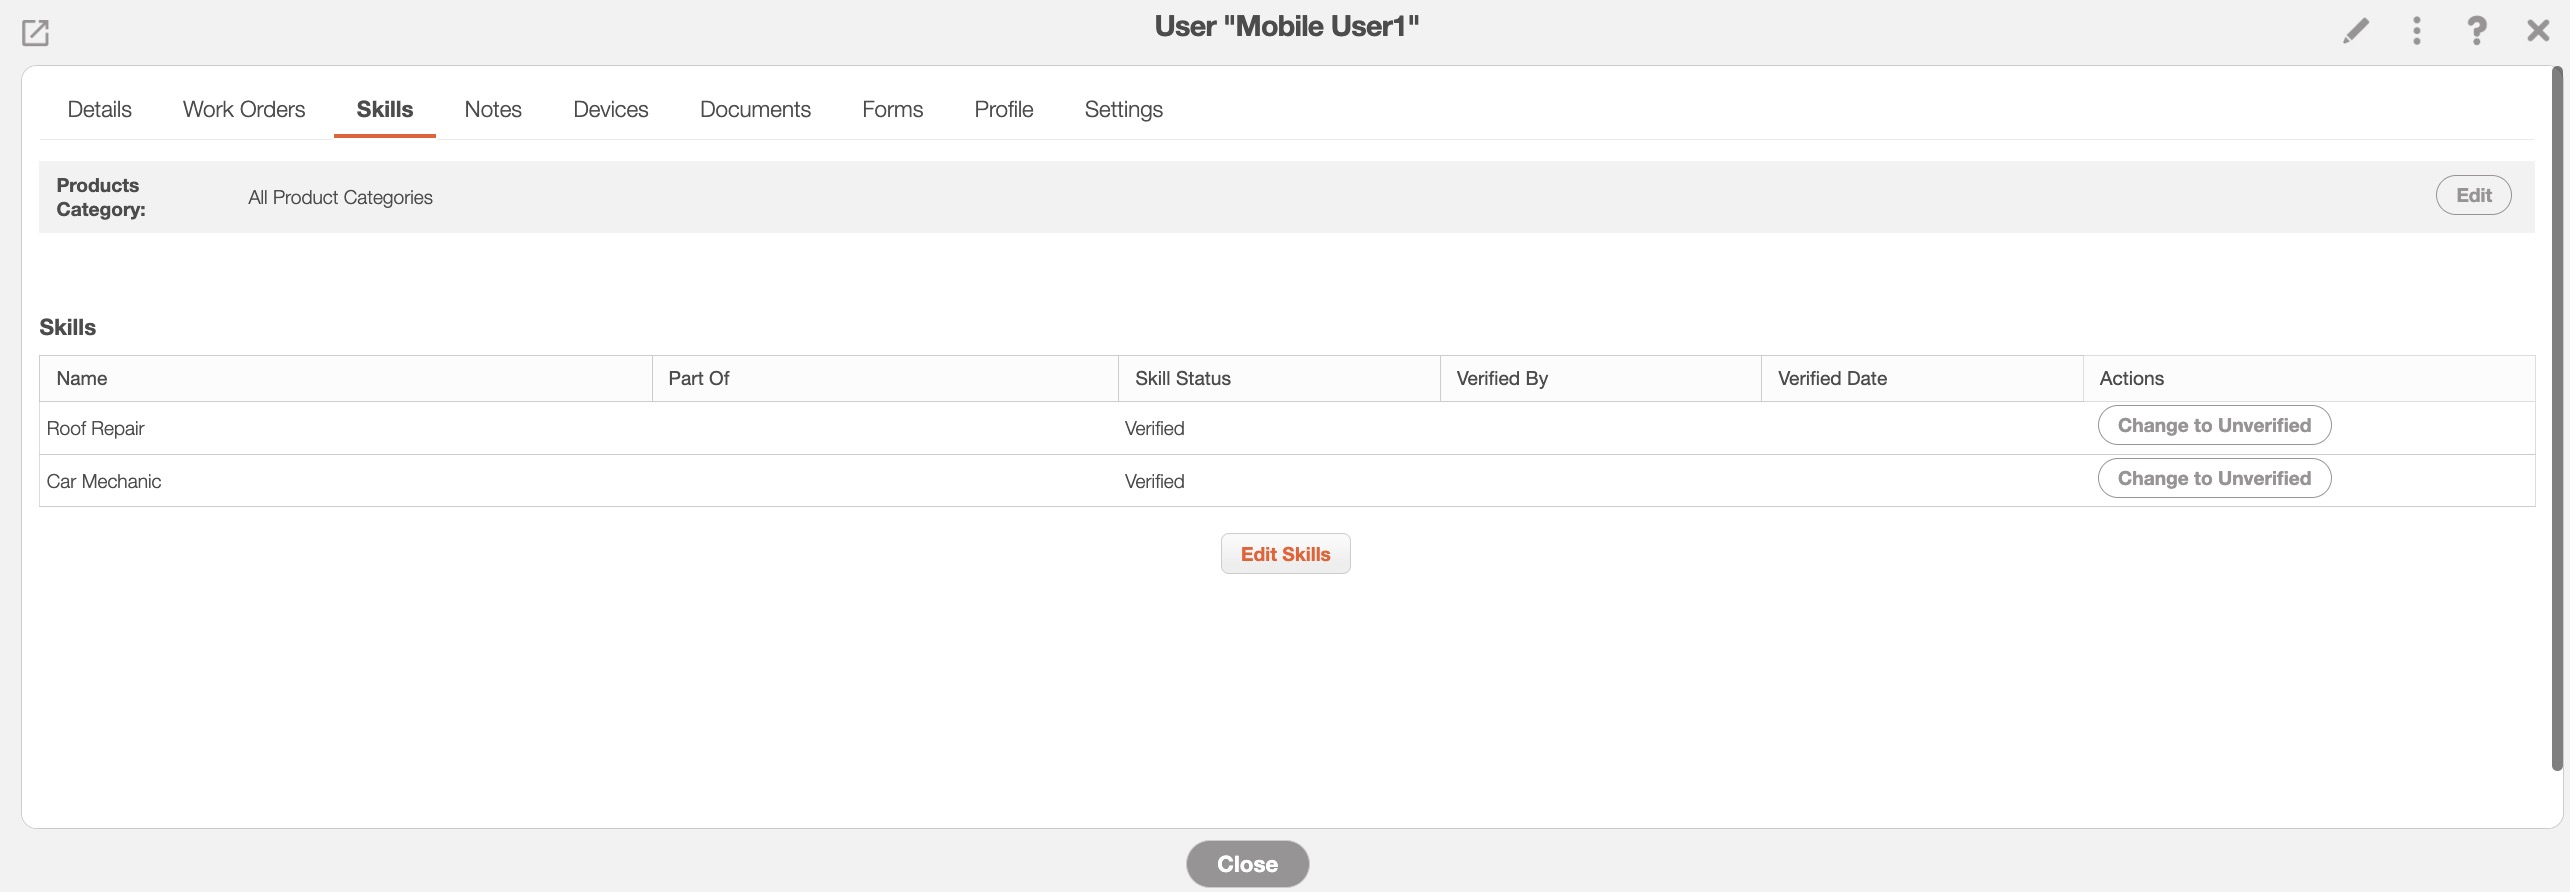This screenshot has height=892, width=2570.
Task: Switch to the Details tab
Action: [x=99, y=109]
